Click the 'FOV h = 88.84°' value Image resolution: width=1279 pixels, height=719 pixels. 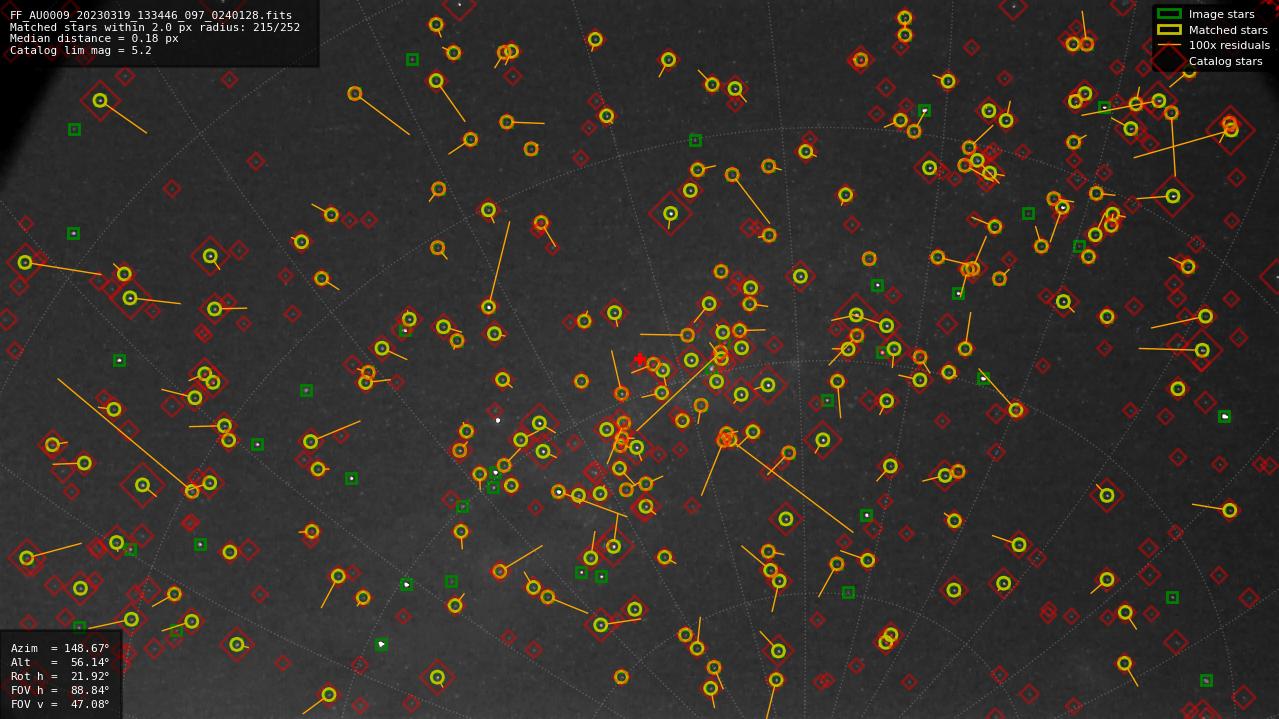tap(60, 690)
